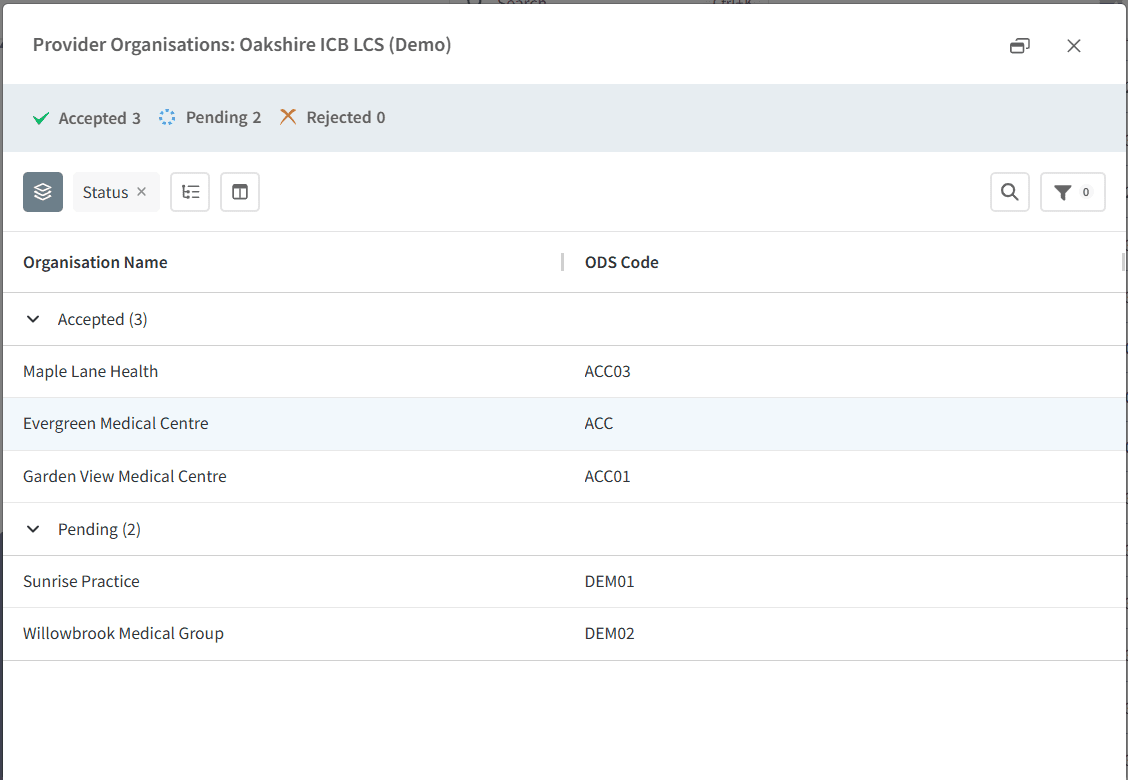The width and height of the screenshot is (1128, 780).
Task: Filter by Rejected 0 status
Action: (332, 117)
